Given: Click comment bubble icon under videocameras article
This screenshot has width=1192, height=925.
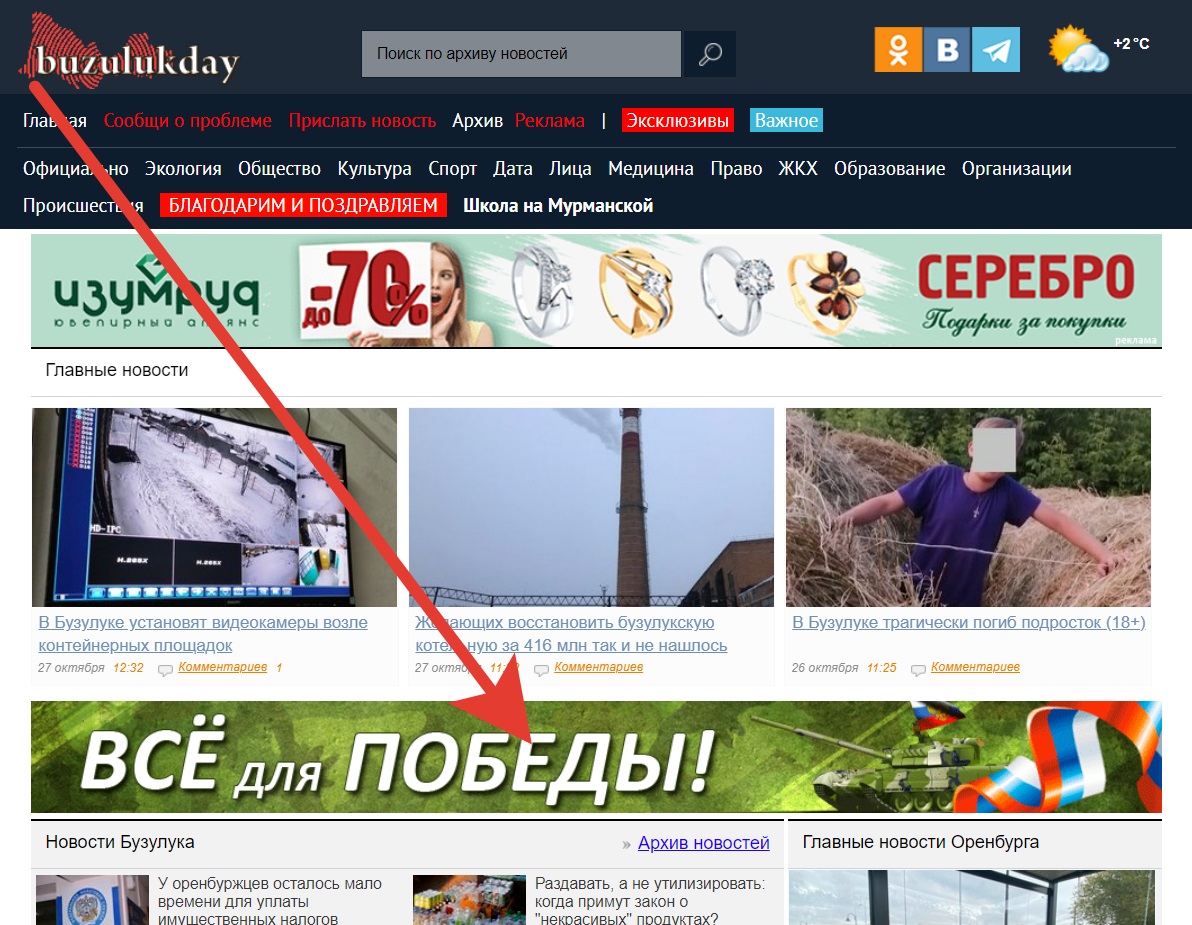Looking at the screenshot, I should coord(165,669).
